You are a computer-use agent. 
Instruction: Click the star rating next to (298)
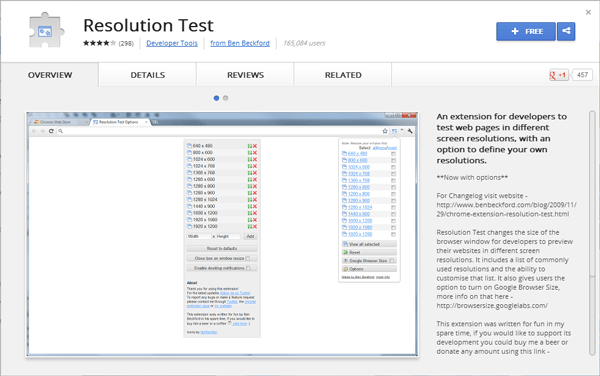tap(99, 43)
